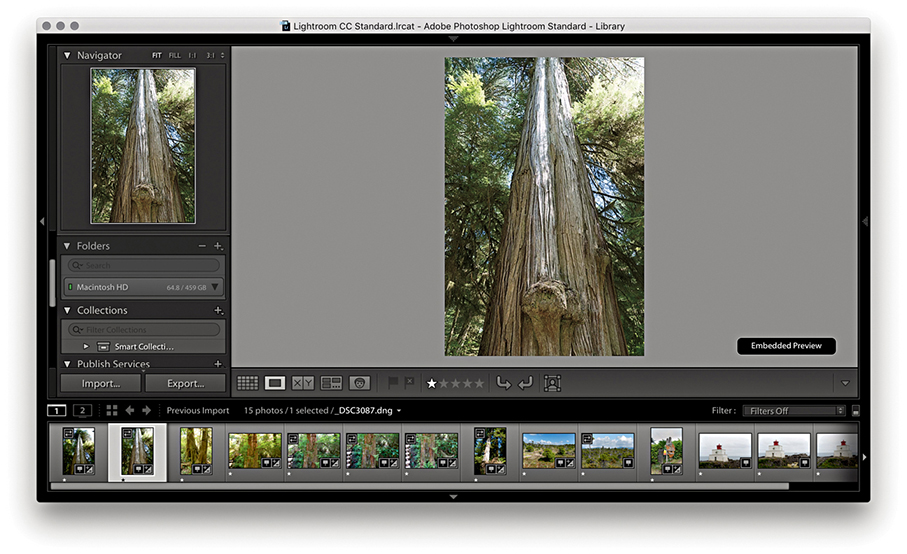Viewport: 907px width, 554px height.
Task: Set the photo flag to rejected
Action: (409, 383)
